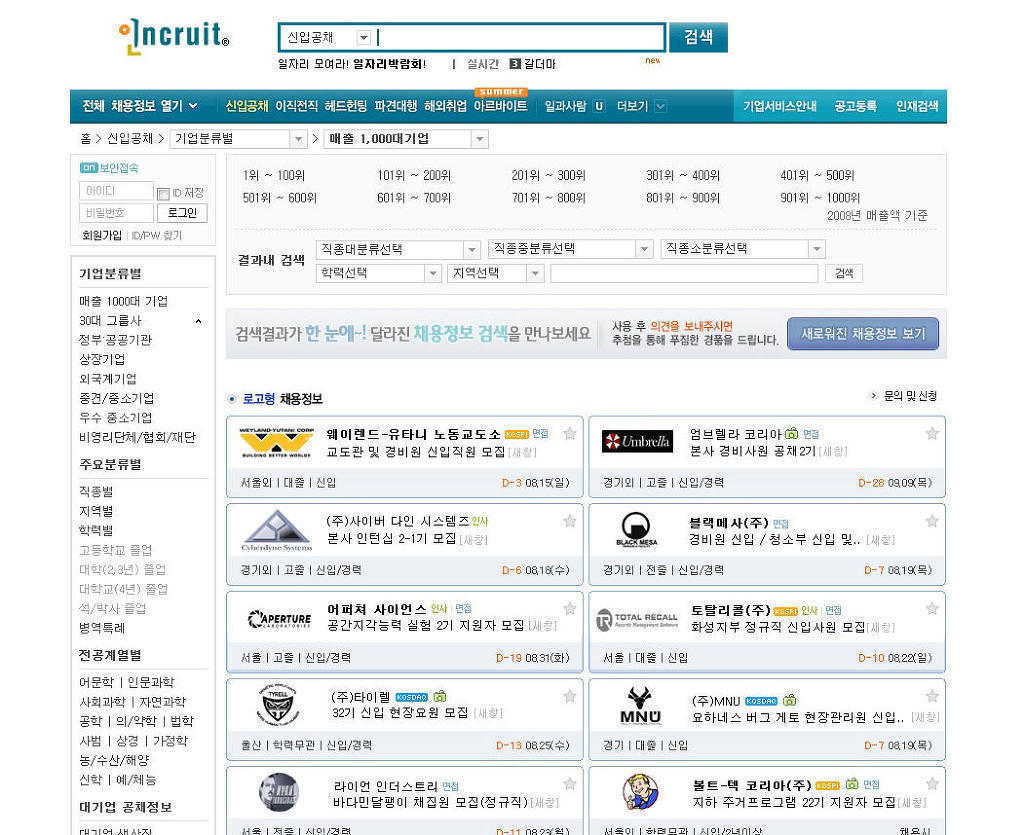1024x835 pixels.
Task: Select the 이직전직 navigation tab
Action: pyautogui.click(x=296, y=106)
